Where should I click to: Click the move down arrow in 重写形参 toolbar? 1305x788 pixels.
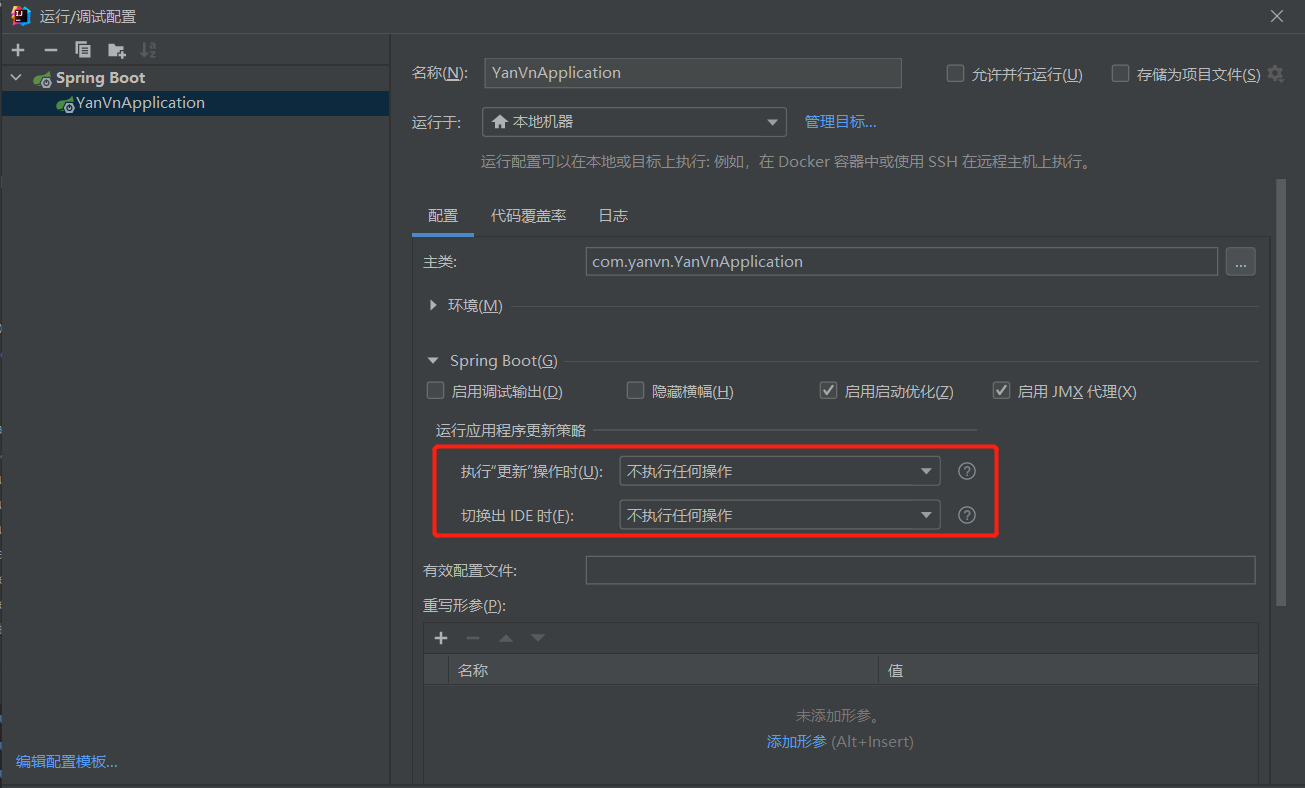(x=538, y=638)
